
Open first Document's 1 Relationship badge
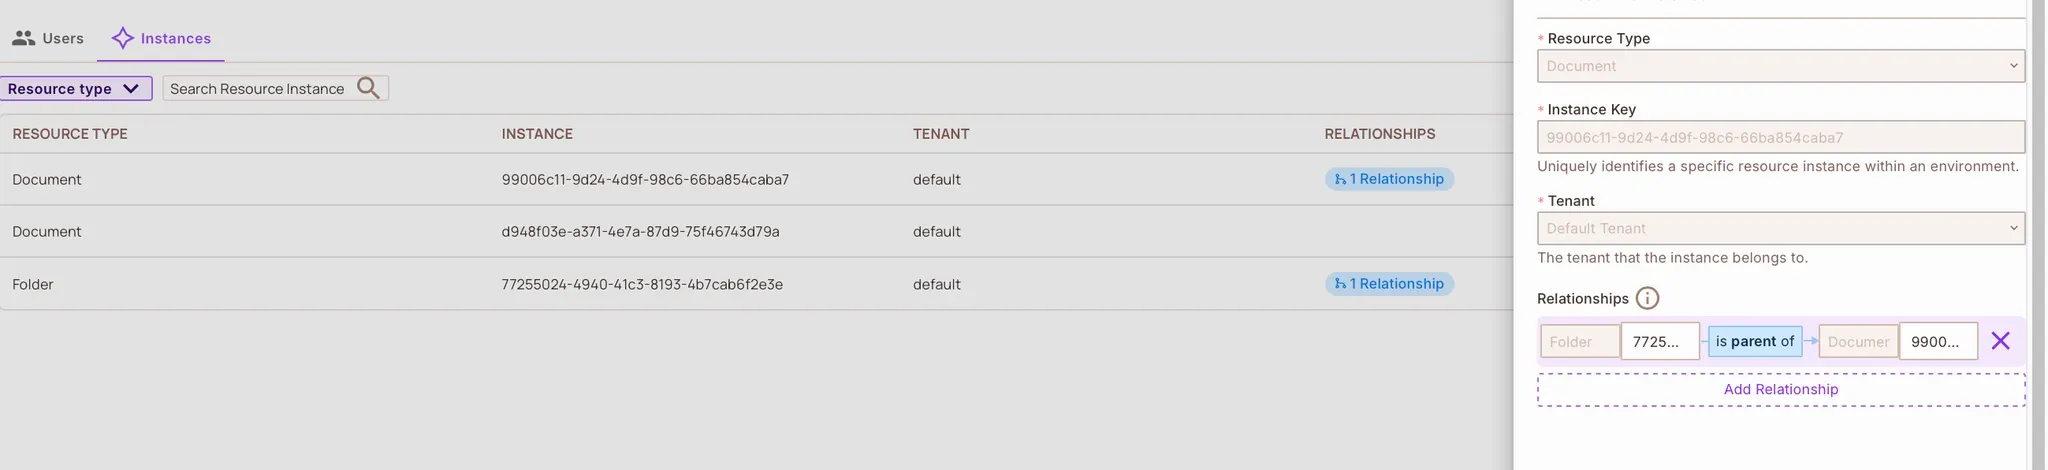1389,179
